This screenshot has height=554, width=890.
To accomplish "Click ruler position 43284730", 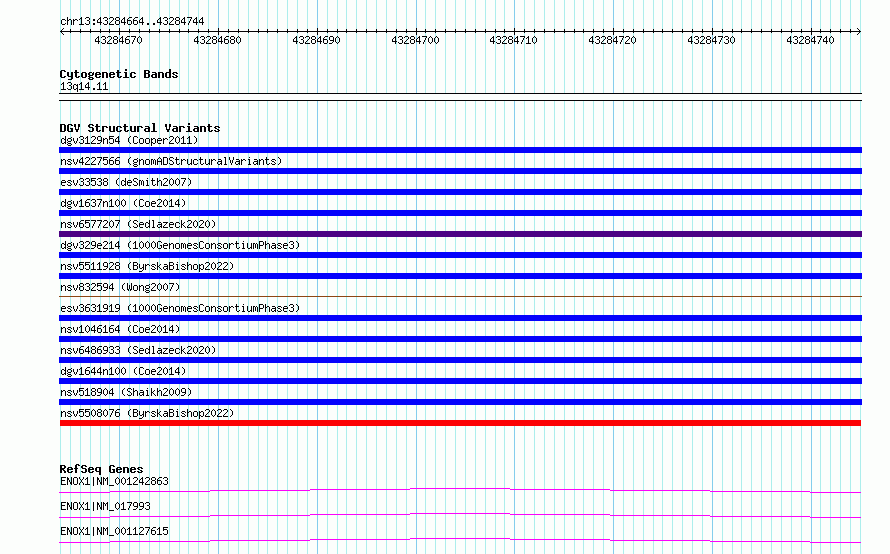I will [x=711, y=40].
